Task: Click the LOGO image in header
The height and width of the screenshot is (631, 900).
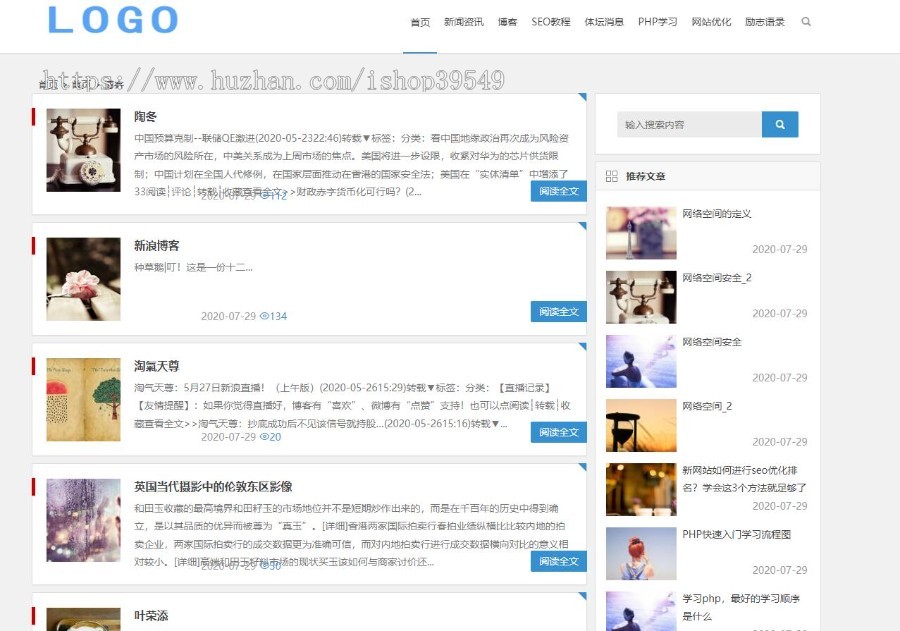Action: tap(112, 20)
